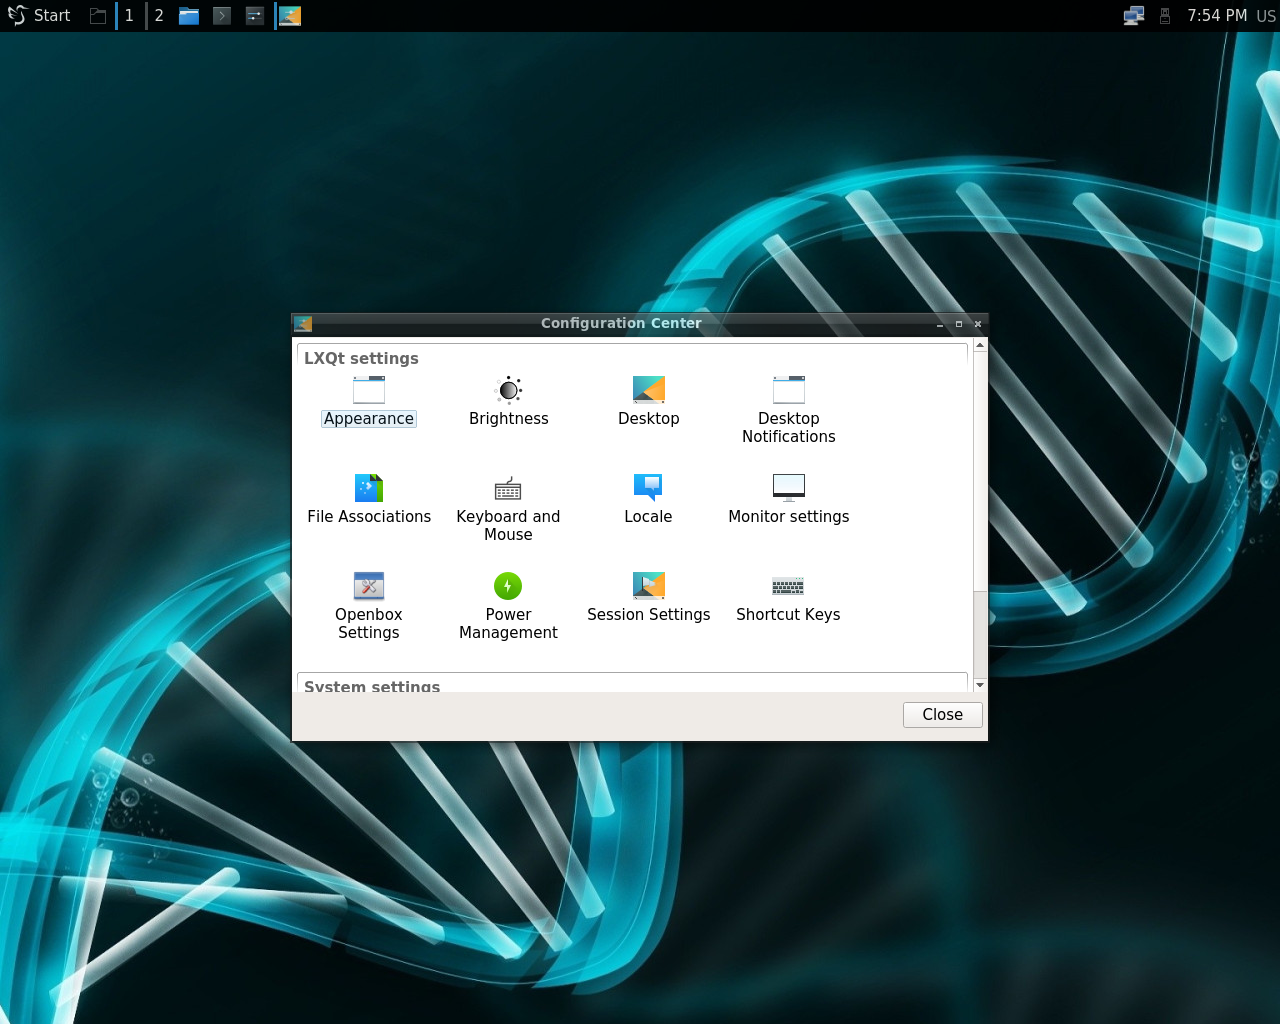
Task: Click the sliders settings launcher in the panel
Action: pyautogui.click(x=255, y=15)
